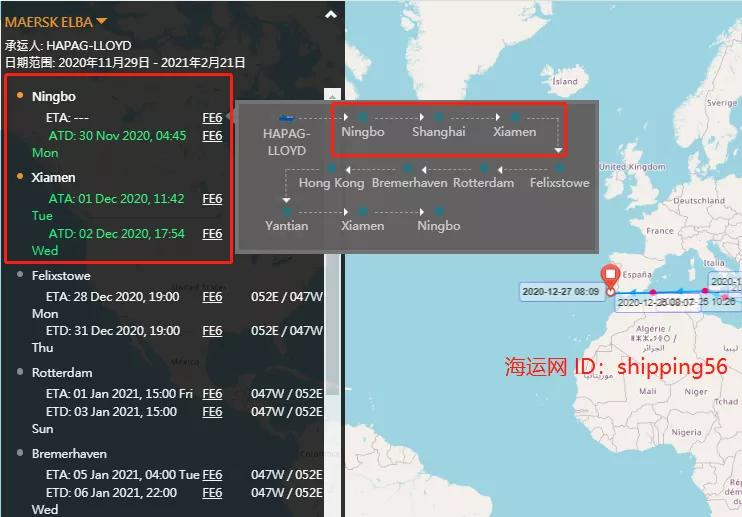Open FE6 link for Xiamen ATA
Image resolution: width=742 pixels, height=517 pixels.
[x=212, y=199]
